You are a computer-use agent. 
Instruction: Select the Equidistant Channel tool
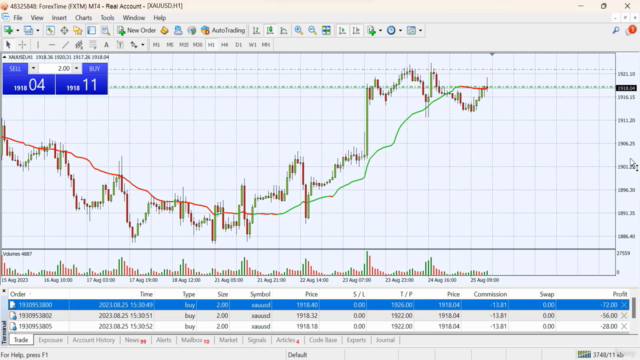[x=79, y=45]
